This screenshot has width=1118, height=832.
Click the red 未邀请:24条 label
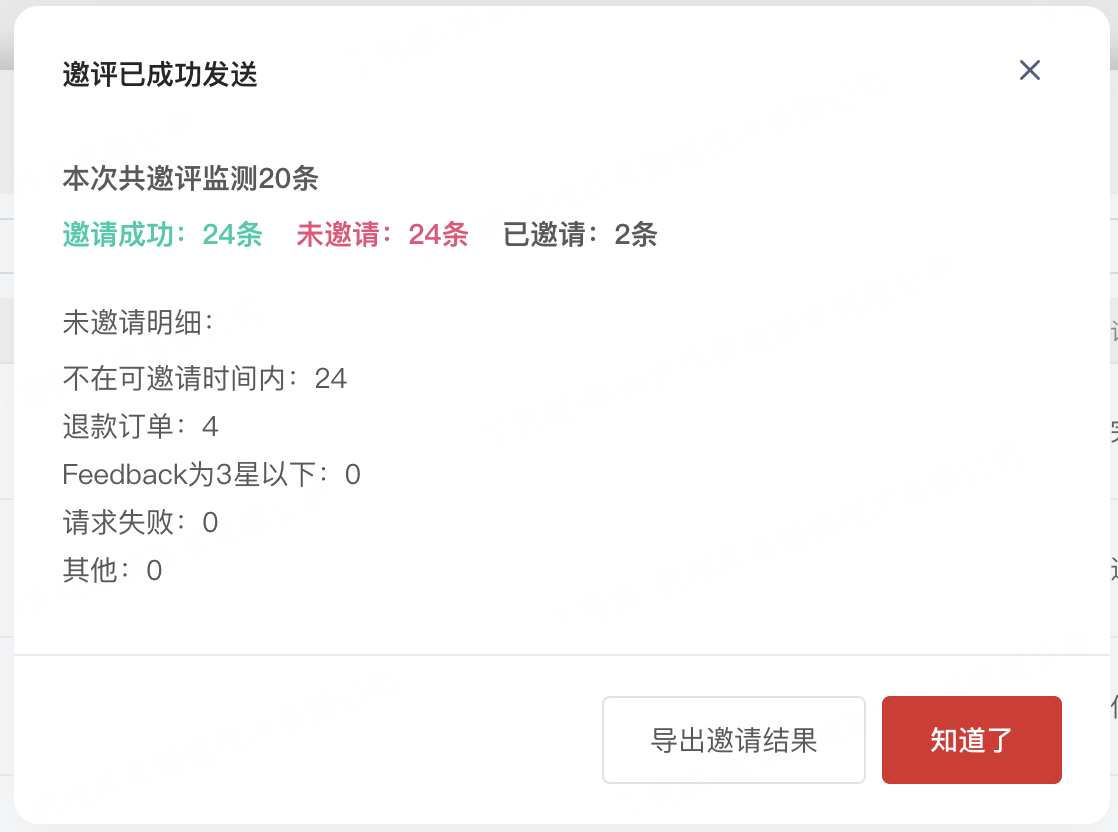(382, 235)
